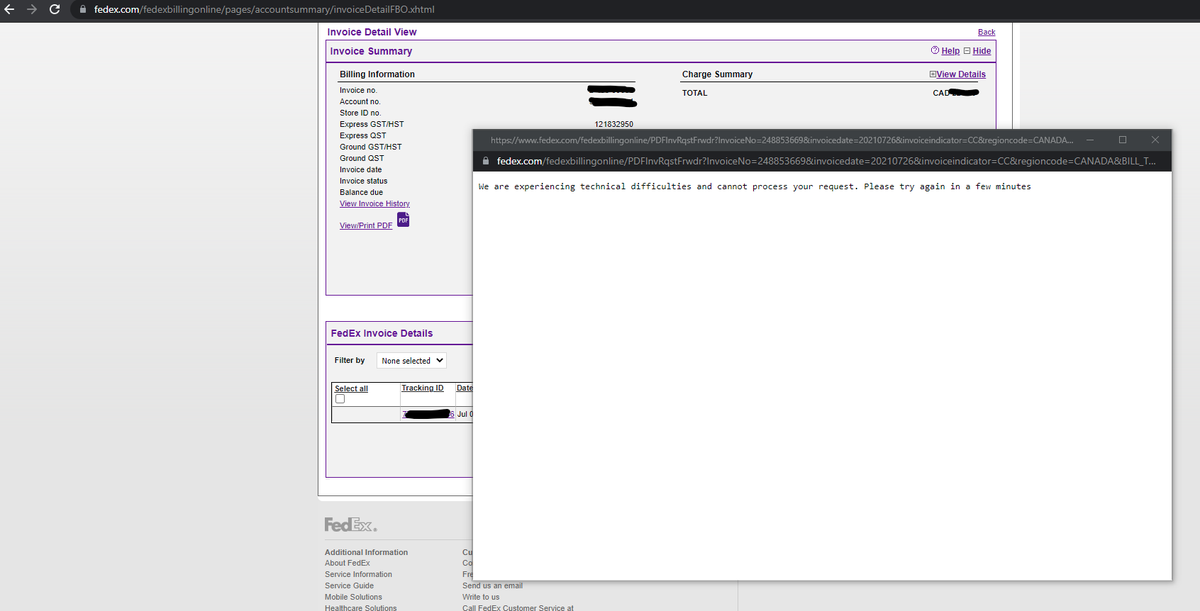Click the Invoice Detail View heading
Screen dimensions: 1200x611
pyautogui.click(x=372, y=32)
